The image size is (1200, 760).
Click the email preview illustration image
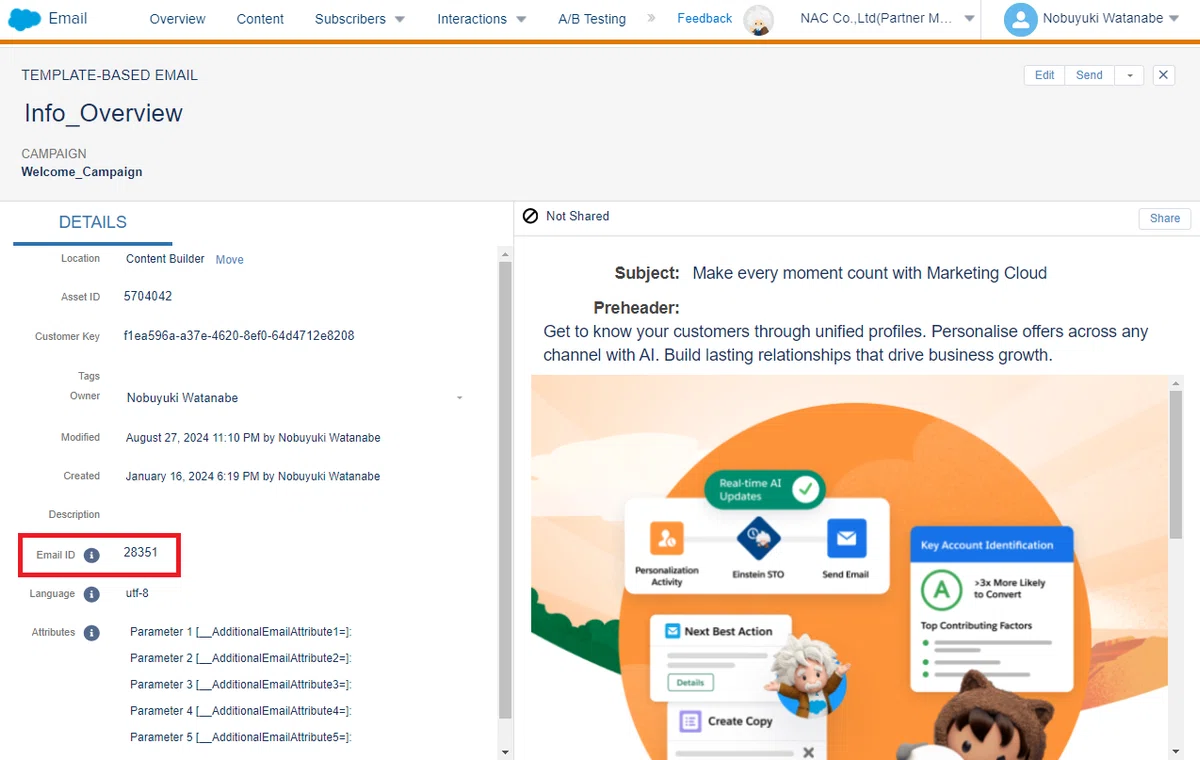849,567
